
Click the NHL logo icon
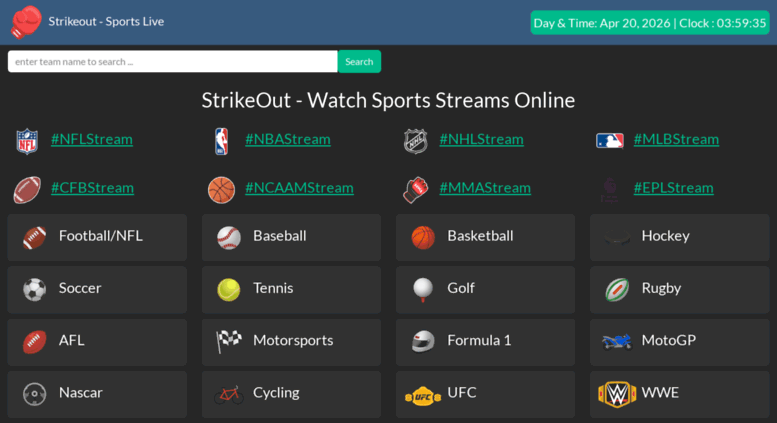click(x=415, y=142)
